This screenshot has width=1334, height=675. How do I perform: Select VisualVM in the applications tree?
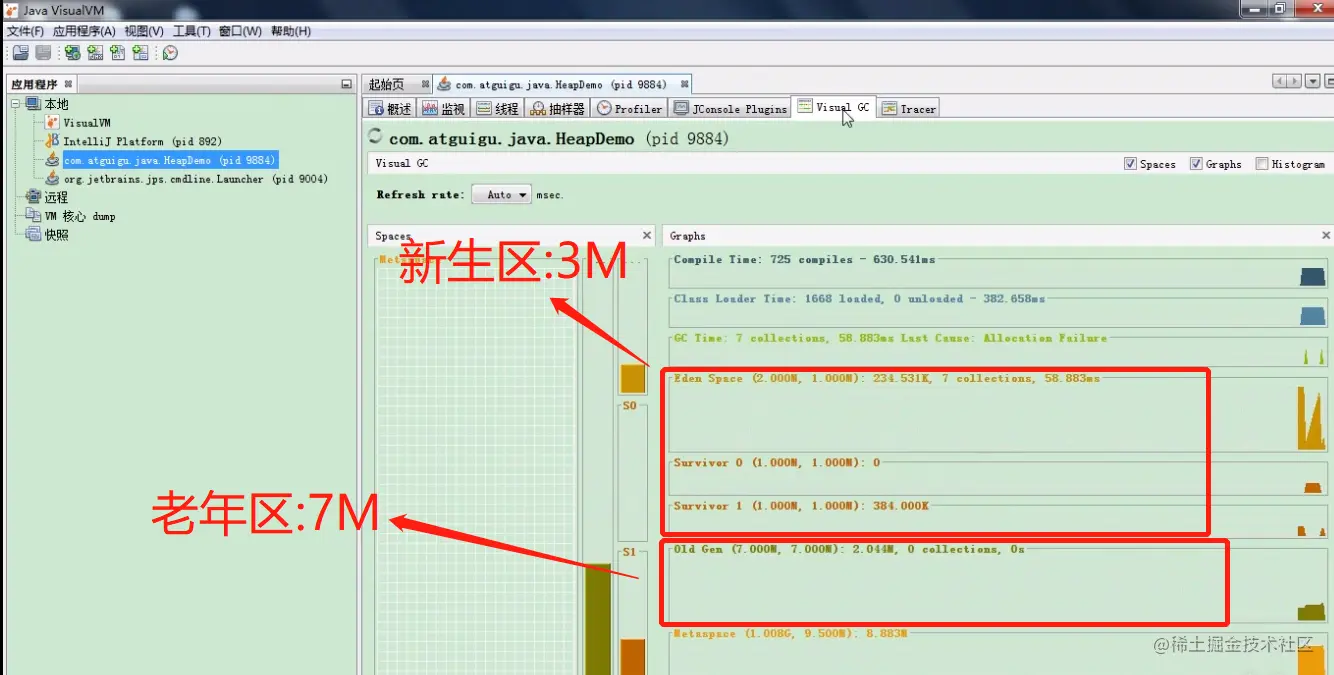pos(87,123)
